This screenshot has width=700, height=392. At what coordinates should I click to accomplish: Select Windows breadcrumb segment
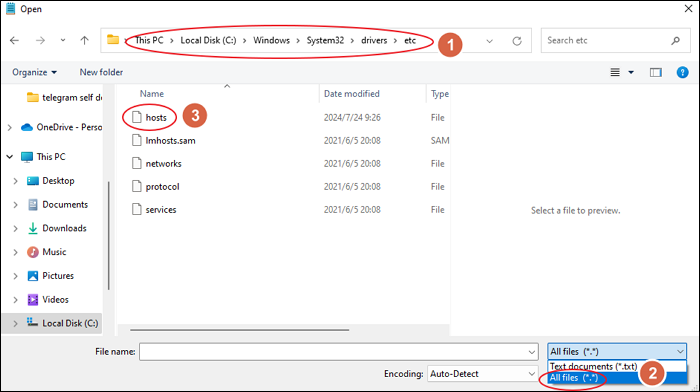pos(271,40)
